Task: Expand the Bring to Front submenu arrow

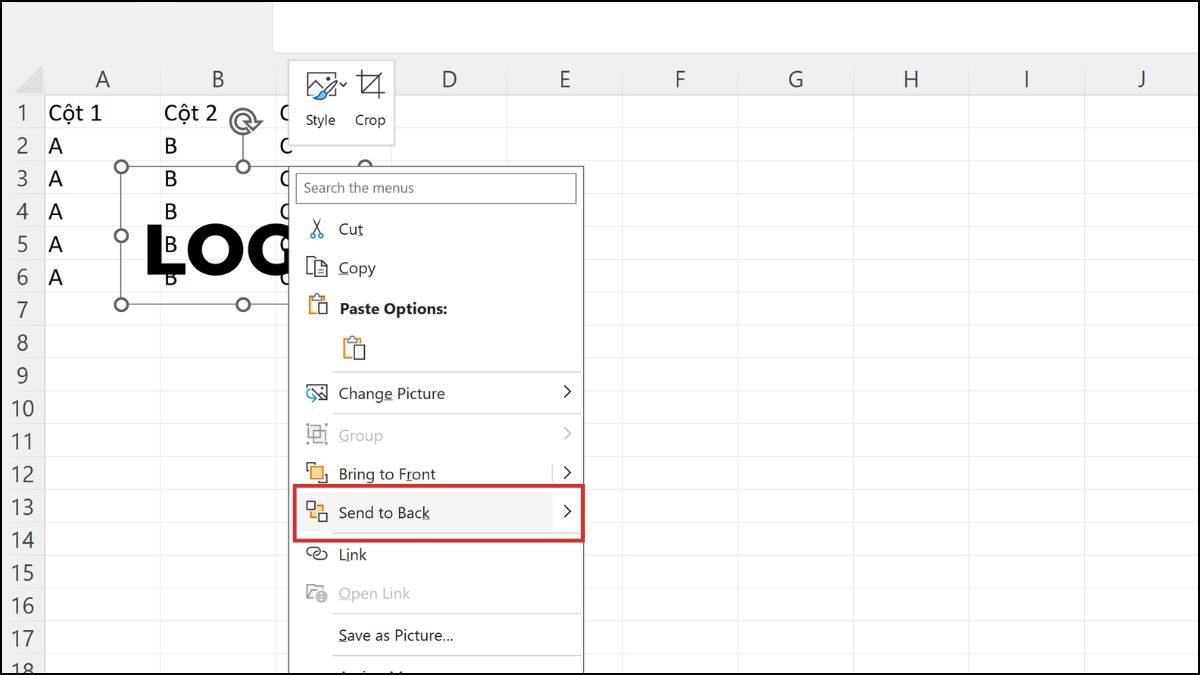Action: pyautogui.click(x=567, y=472)
